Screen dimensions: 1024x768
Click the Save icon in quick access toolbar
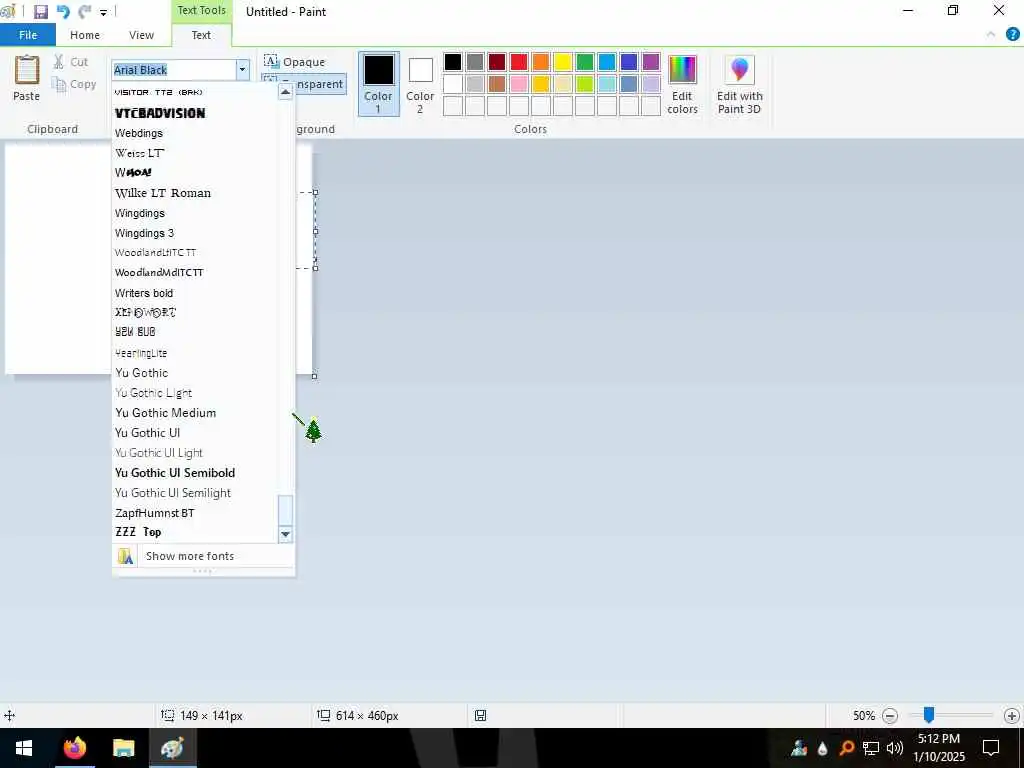[x=40, y=11]
